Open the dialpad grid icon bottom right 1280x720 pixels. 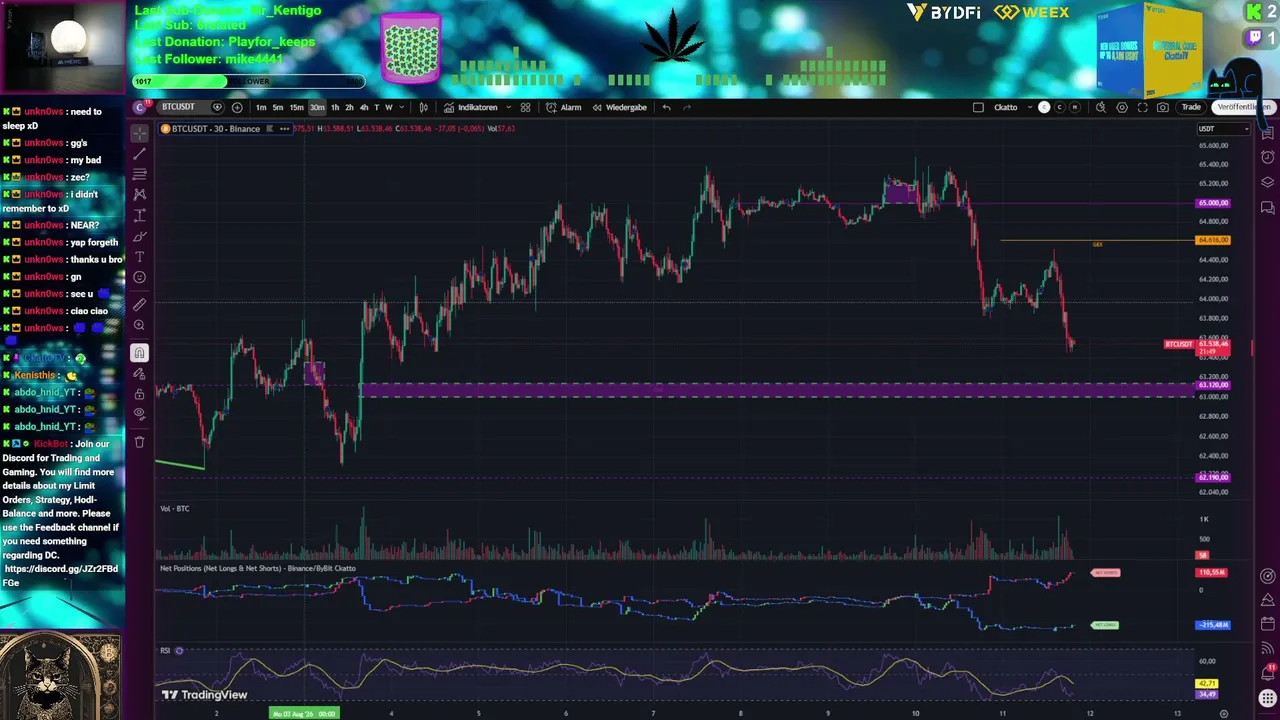point(1267,697)
